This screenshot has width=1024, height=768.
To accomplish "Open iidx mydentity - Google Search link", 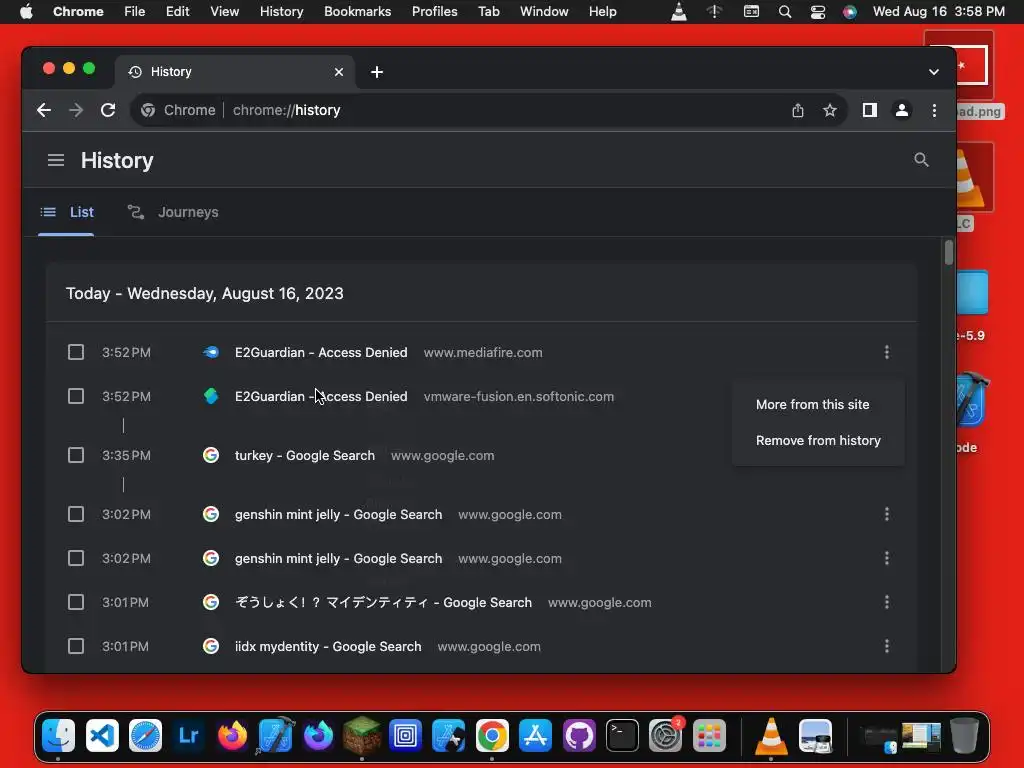I will click(328, 647).
